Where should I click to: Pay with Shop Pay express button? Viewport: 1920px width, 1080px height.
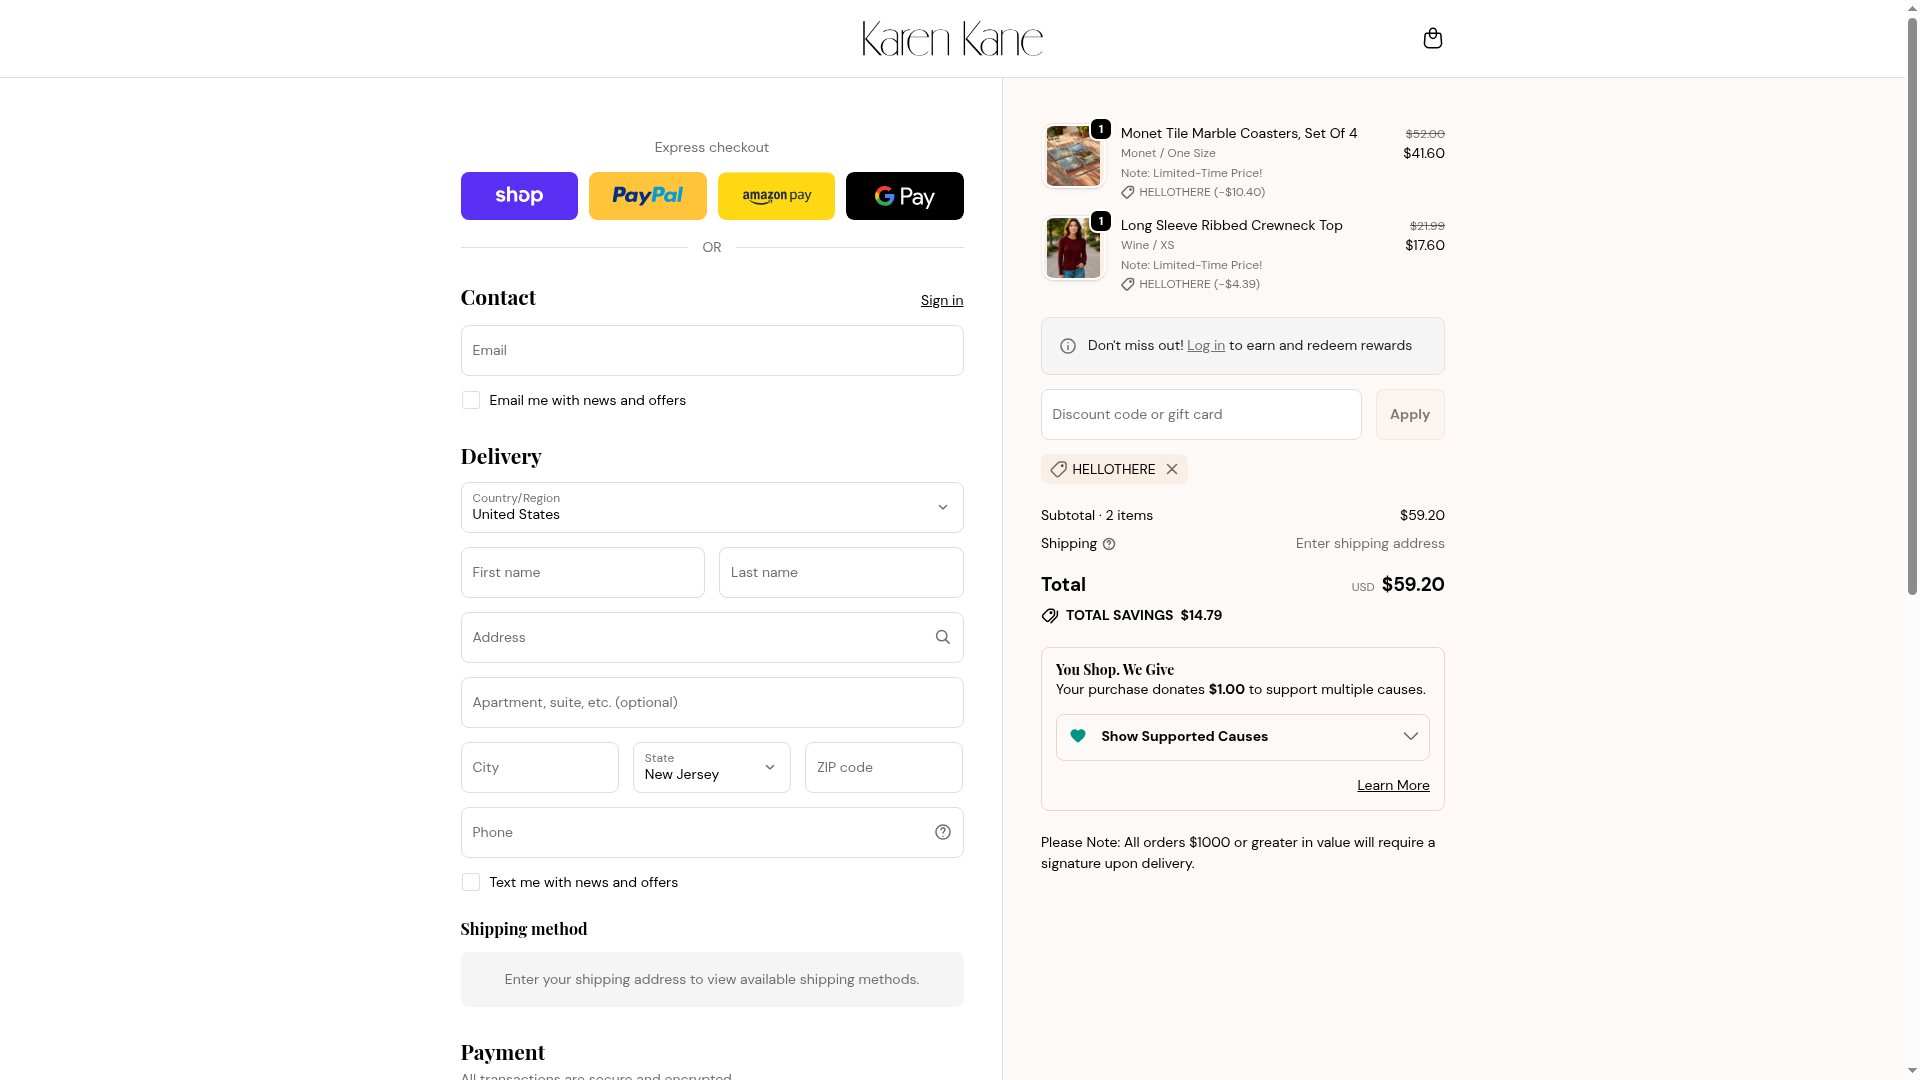coord(519,196)
